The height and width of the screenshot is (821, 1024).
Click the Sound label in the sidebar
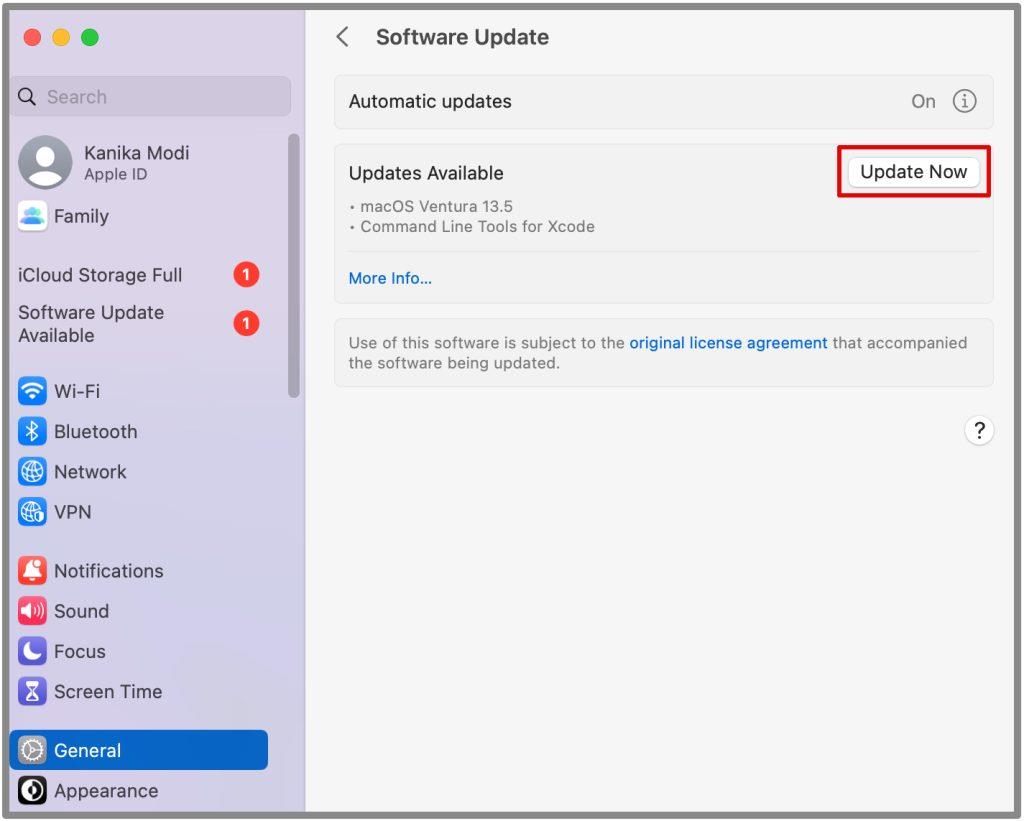pyautogui.click(x=82, y=611)
